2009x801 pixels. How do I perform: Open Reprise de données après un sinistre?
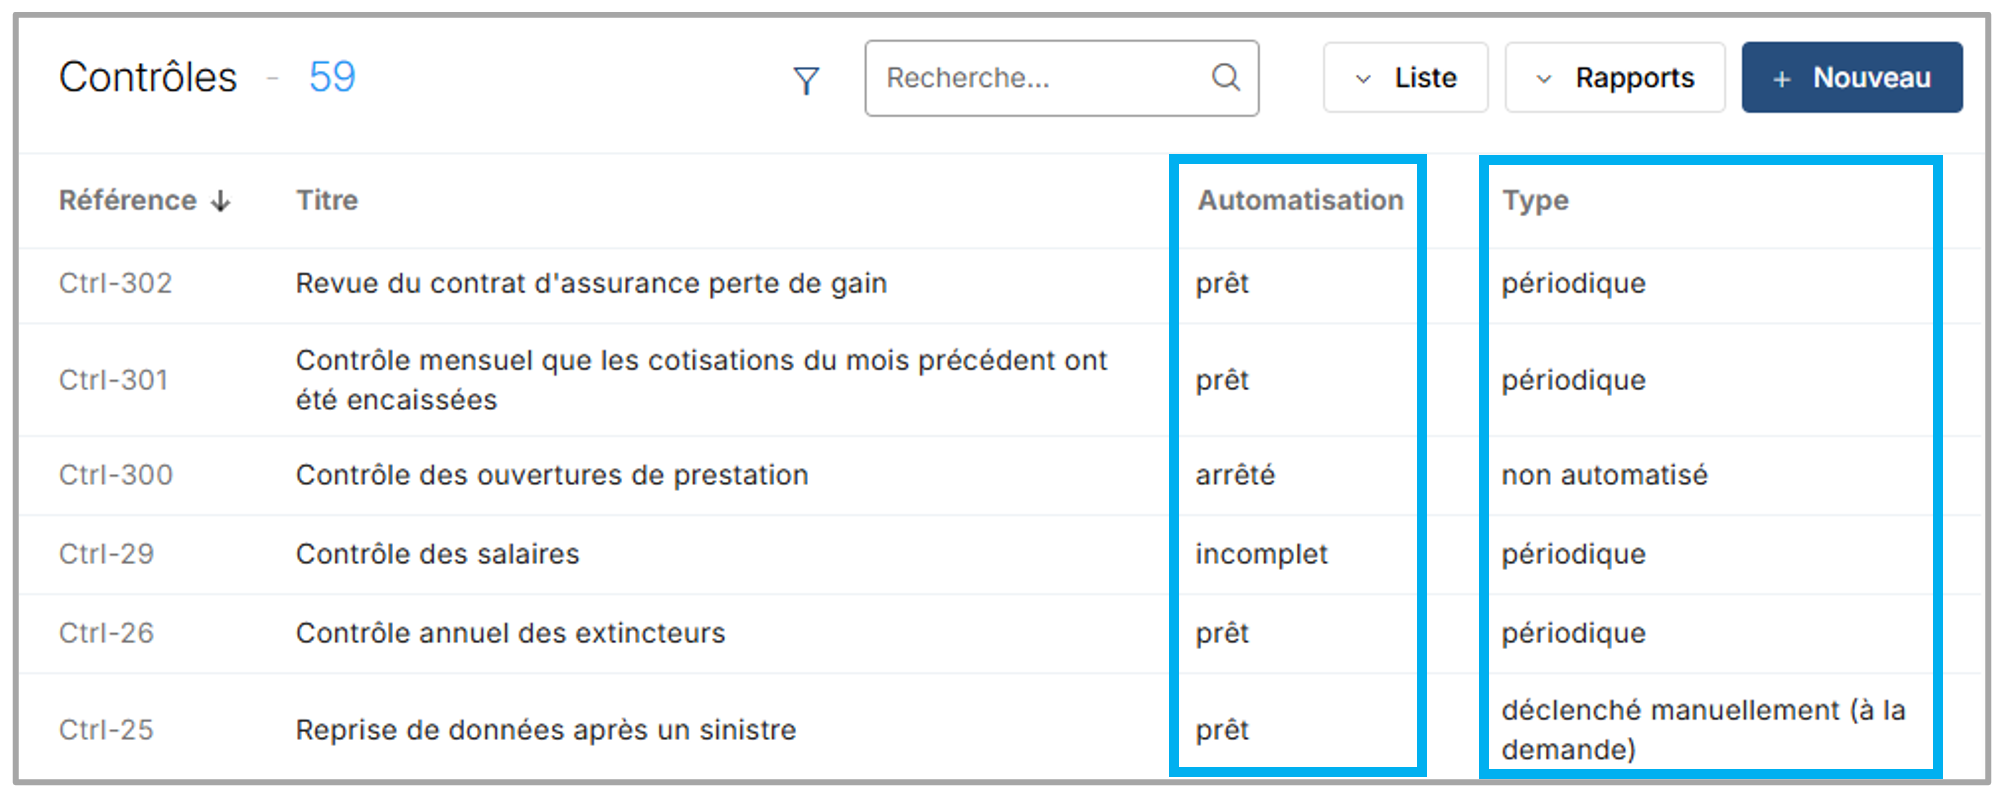[546, 730]
